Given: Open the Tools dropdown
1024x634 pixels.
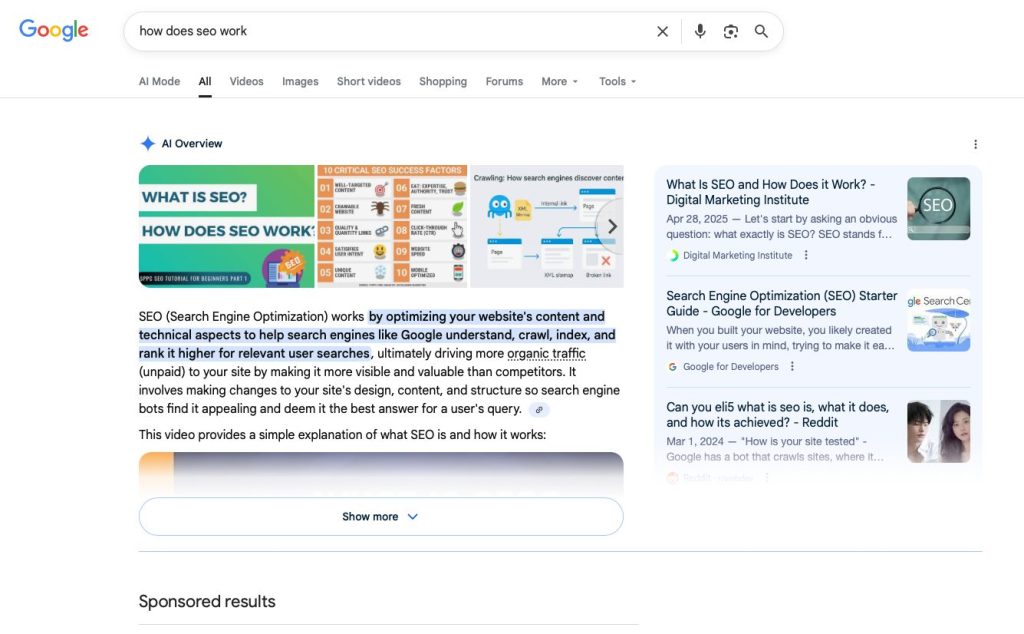Looking at the screenshot, I should tap(617, 82).
